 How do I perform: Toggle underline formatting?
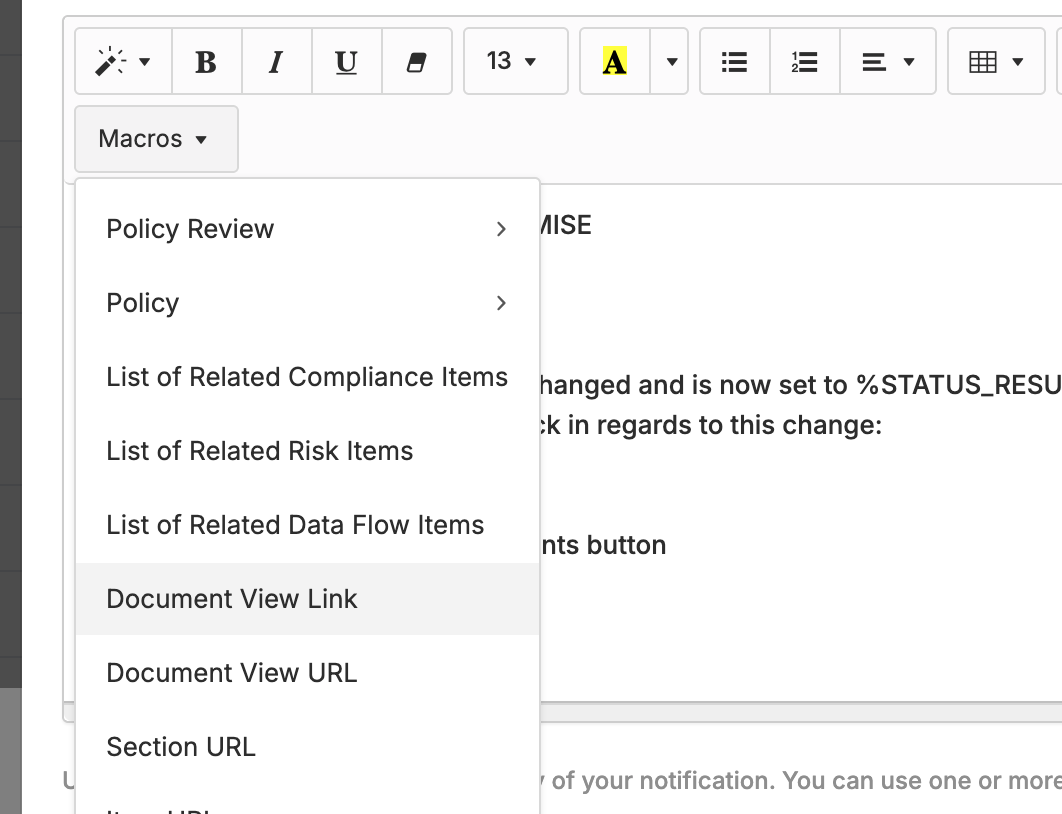346,62
